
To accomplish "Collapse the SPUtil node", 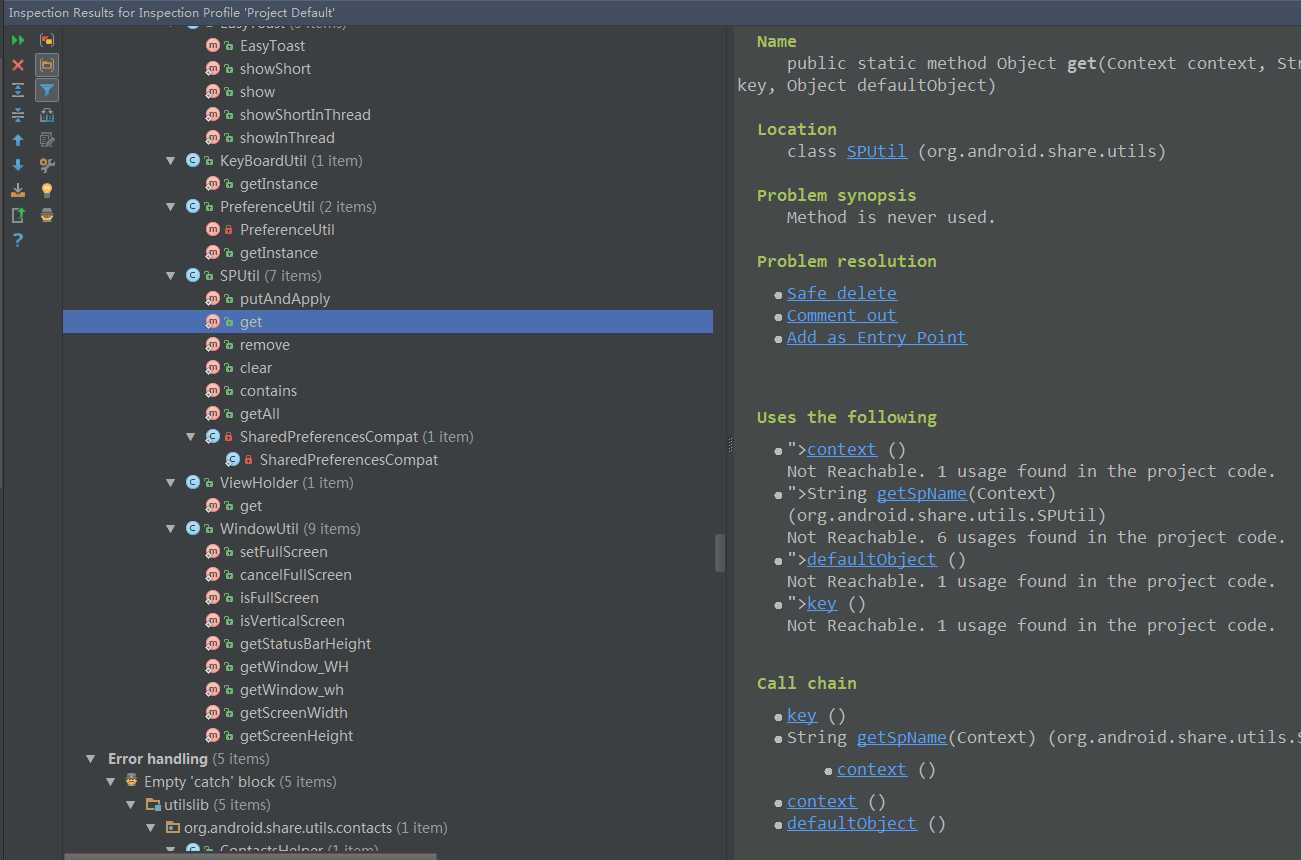I will (171, 276).
